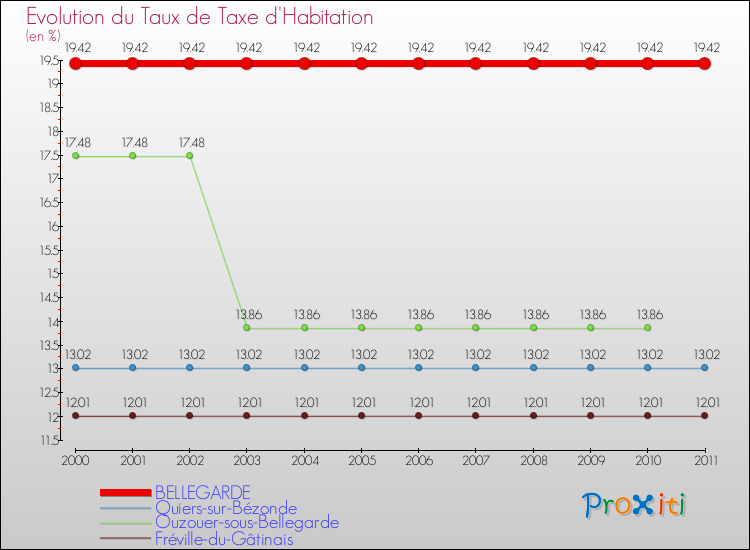Click the 19.42 value label above 2011
The width and height of the screenshot is (750, 550).
click(706, 47)
